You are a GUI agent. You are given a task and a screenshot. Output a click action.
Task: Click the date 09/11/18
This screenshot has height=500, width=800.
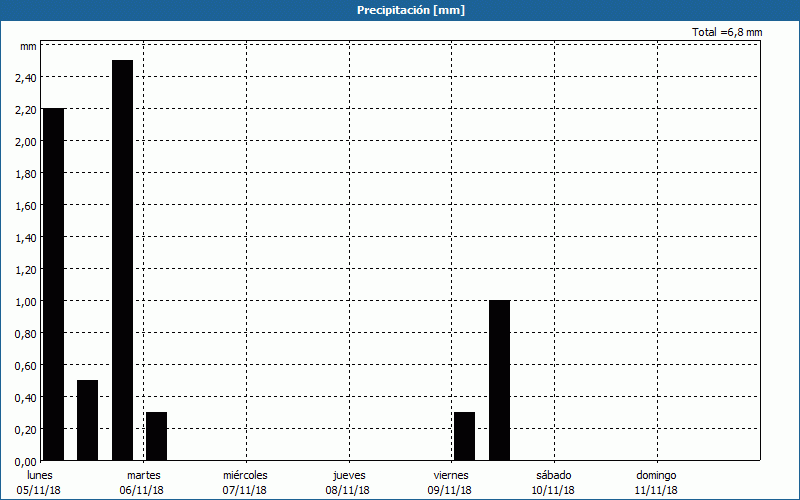(x=449, y=490)
